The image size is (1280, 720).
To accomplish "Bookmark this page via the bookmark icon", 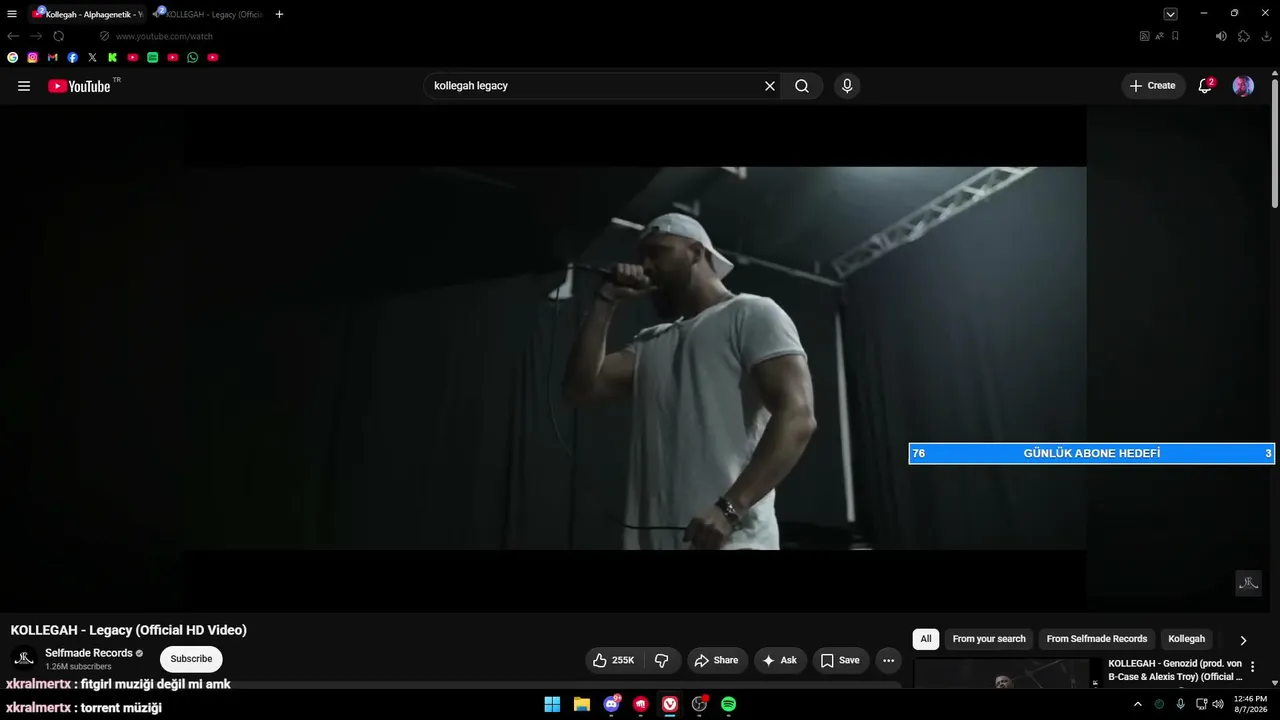I will [x=1175, y=36].
